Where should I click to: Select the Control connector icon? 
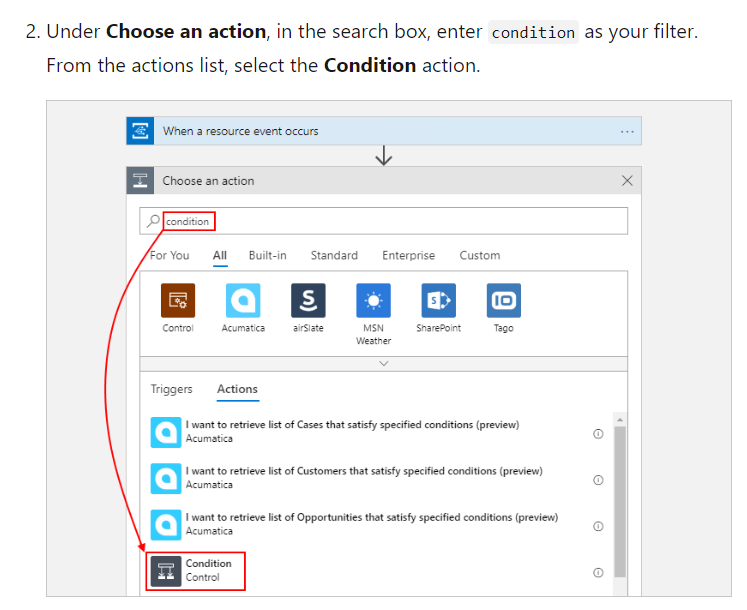178,301
